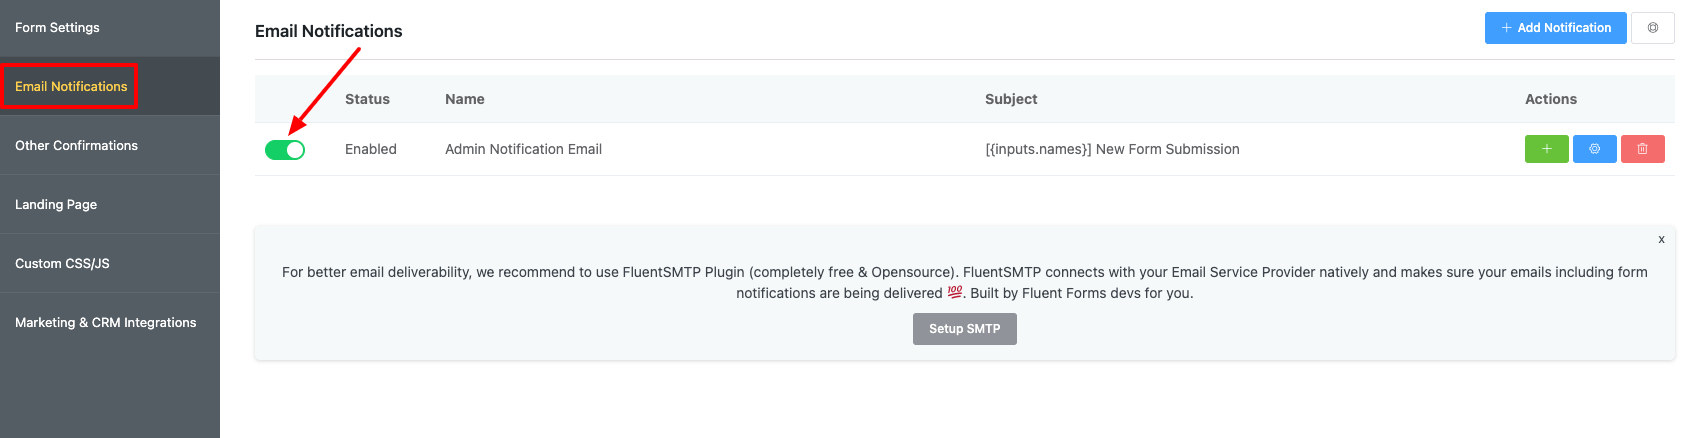
Task: Dismiss the FluentSMTP recommendation notice
Action: tap(1661, 240)
